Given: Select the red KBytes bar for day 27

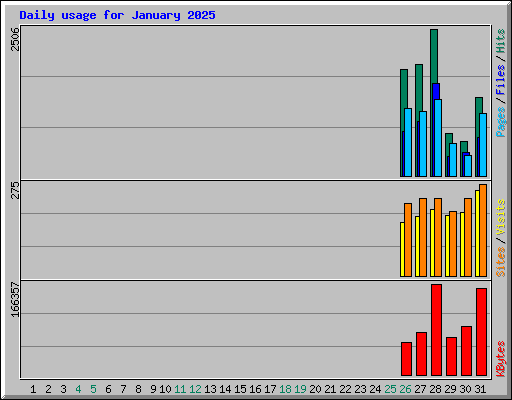Looking at the screenshot, I should pyautogui.click(x=421, y=354).
